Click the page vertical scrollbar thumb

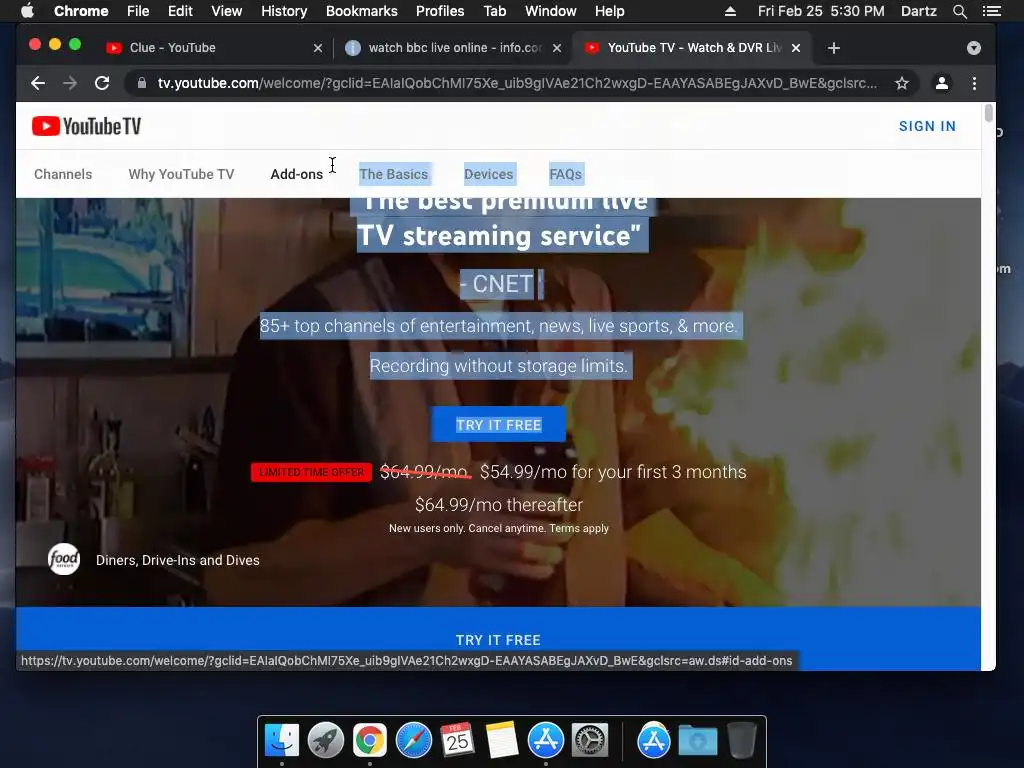[x=989, y=113]
